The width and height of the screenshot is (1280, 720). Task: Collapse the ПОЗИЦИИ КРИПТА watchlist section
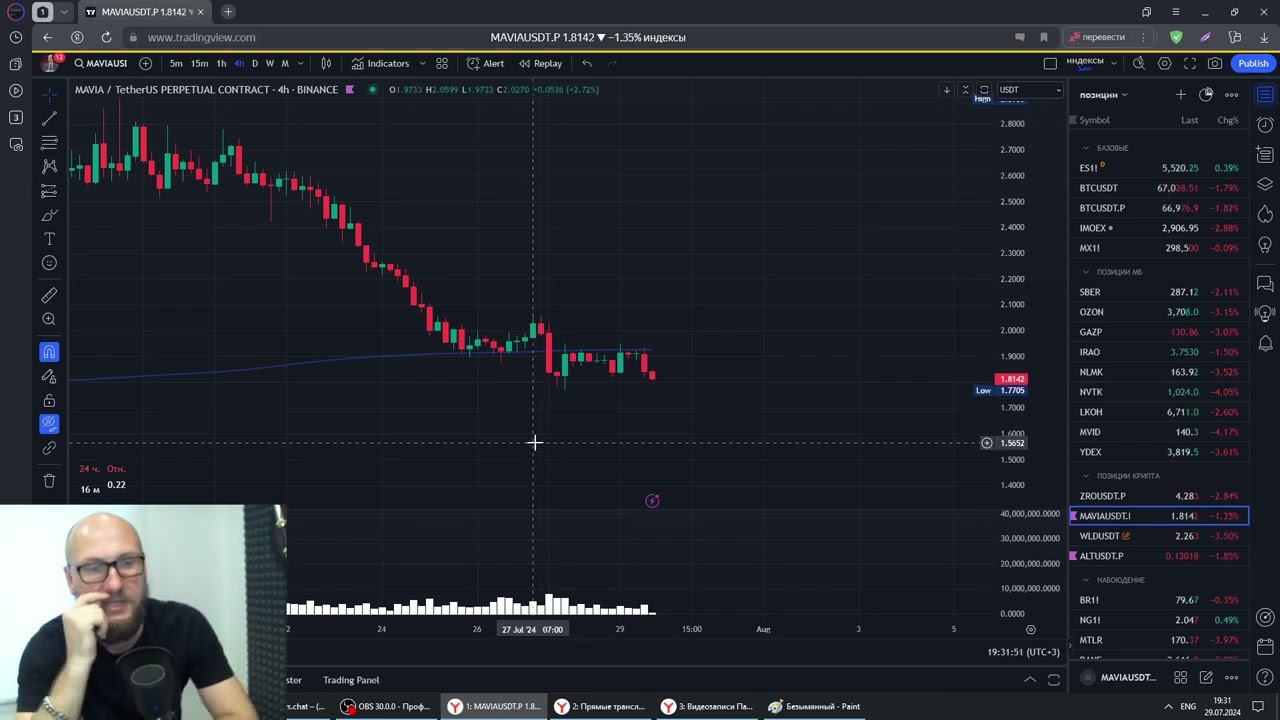[1086, 476]
